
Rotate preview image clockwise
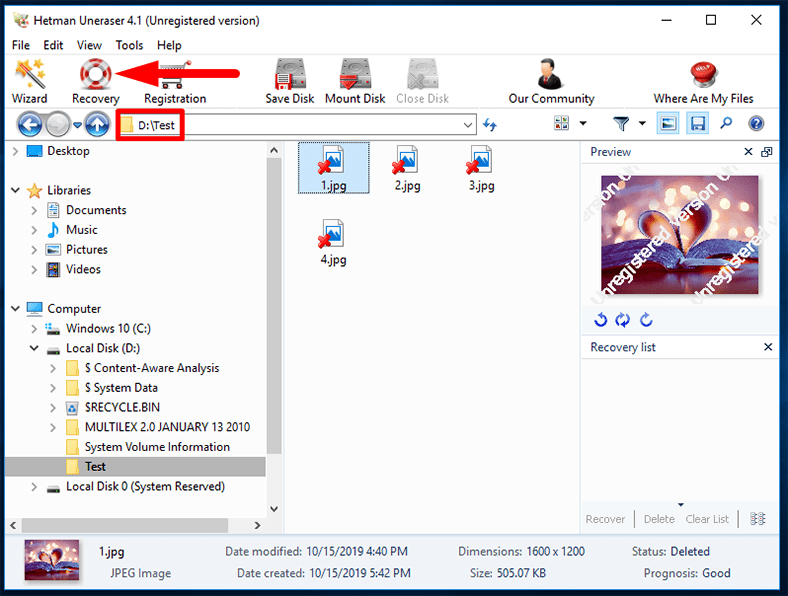pyautogui.click(x=646, y=320)
